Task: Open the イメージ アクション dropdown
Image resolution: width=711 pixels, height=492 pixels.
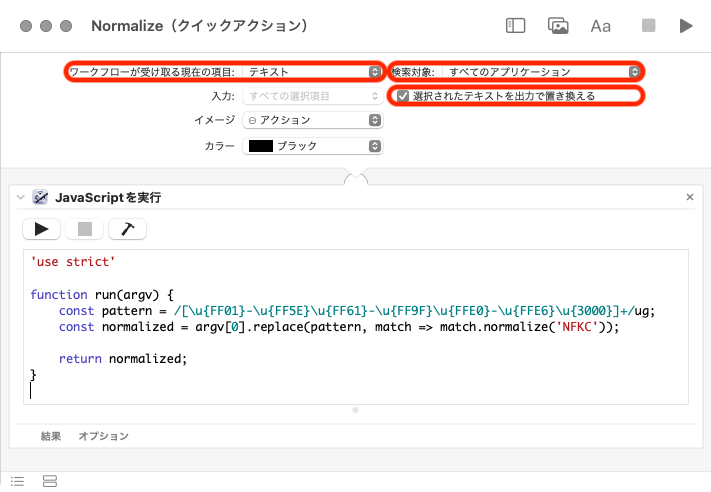Action: tap(313, 120)
